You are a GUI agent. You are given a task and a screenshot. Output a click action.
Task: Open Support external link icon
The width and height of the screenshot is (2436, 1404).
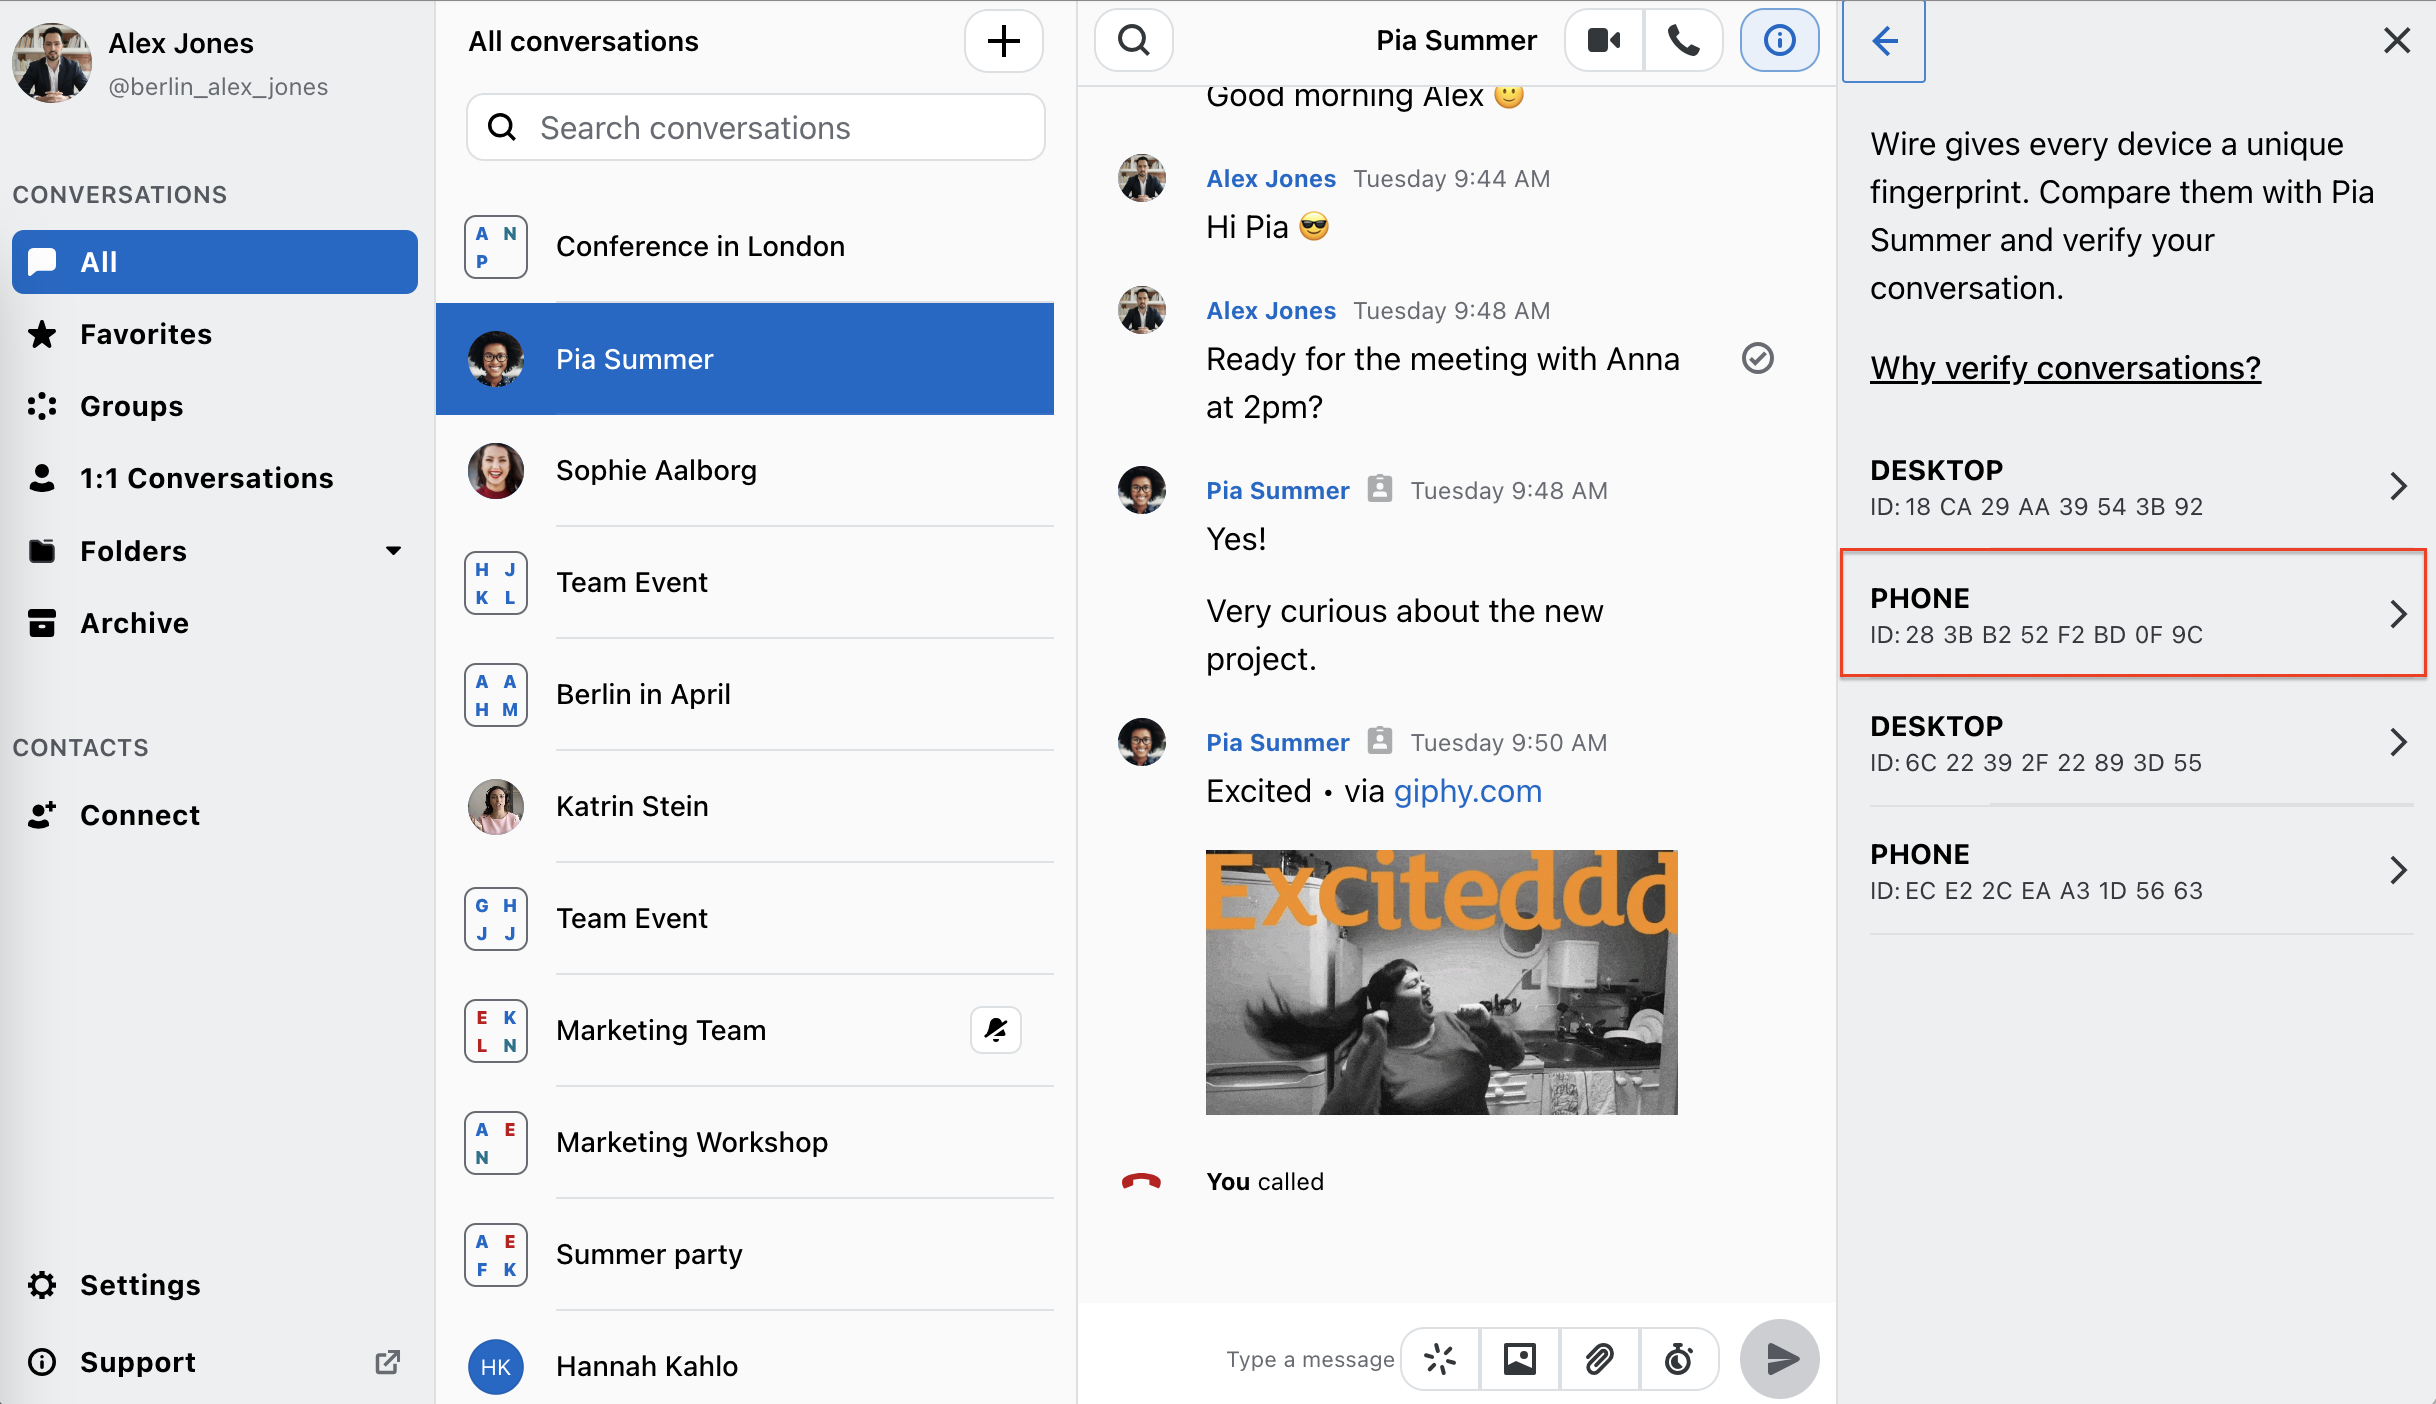tap(387, 1362)
